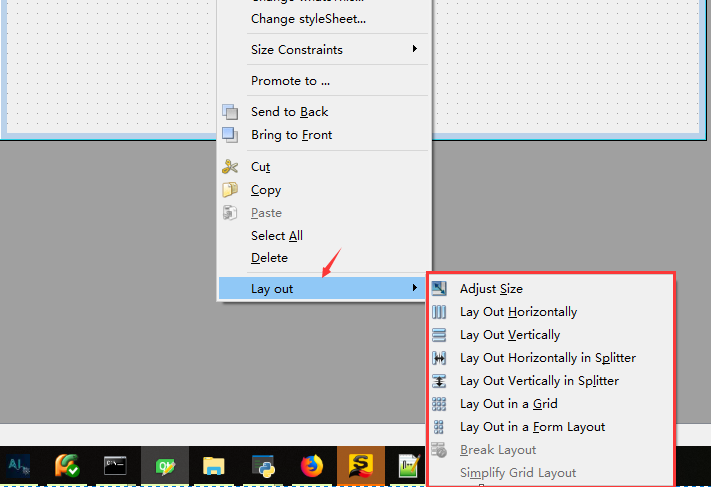Click the Adjust Size icon
The image size is (711, 487).
click(x=439, y=289)
